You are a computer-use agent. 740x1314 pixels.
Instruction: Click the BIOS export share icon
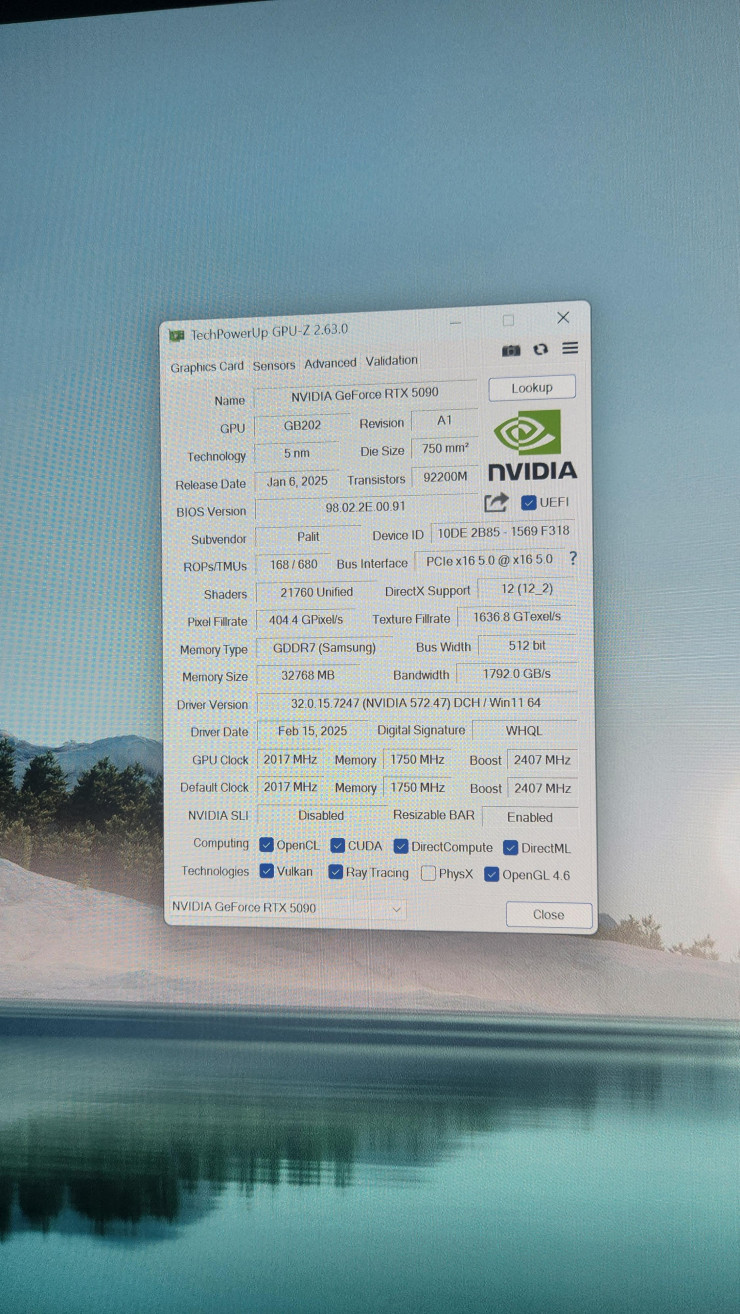496,503
